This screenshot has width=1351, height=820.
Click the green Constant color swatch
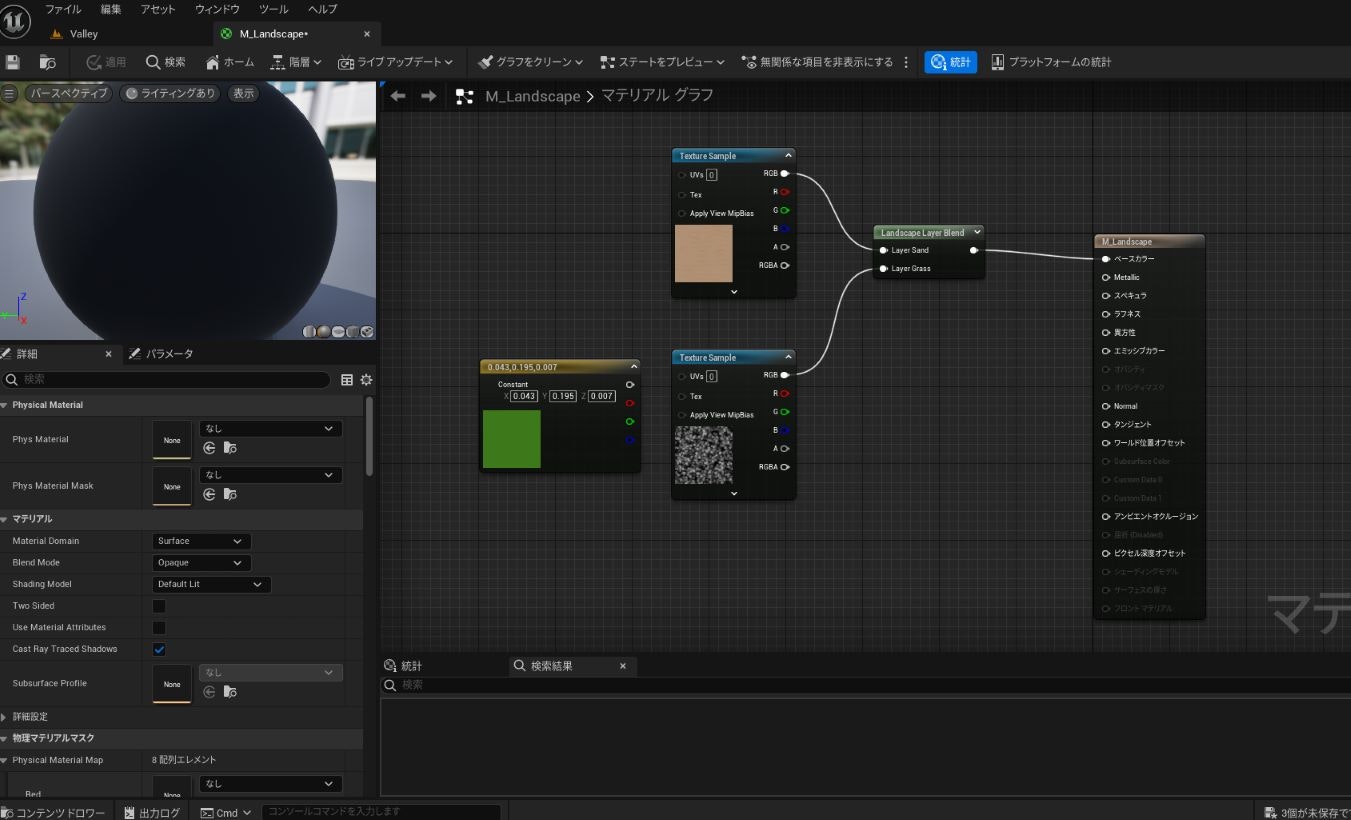click(x=512, y=439)
